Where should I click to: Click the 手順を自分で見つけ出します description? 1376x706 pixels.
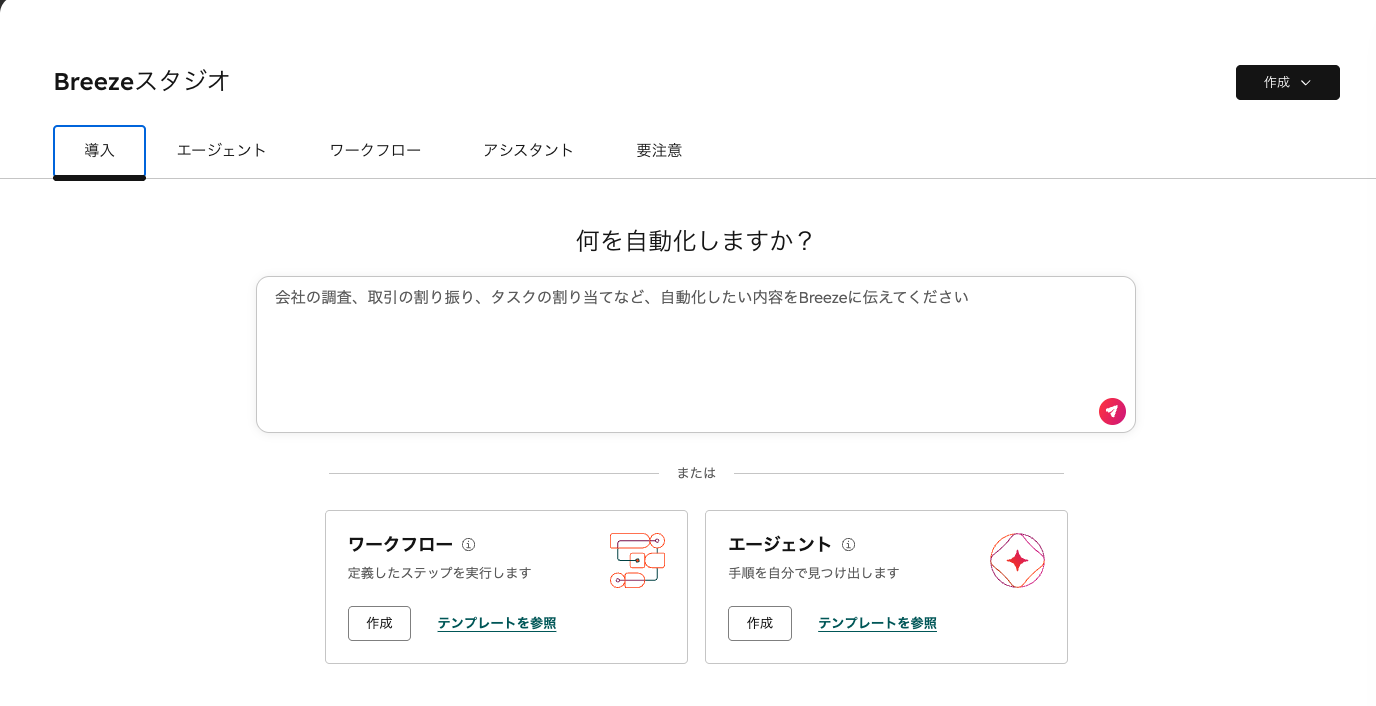[814, 573]
